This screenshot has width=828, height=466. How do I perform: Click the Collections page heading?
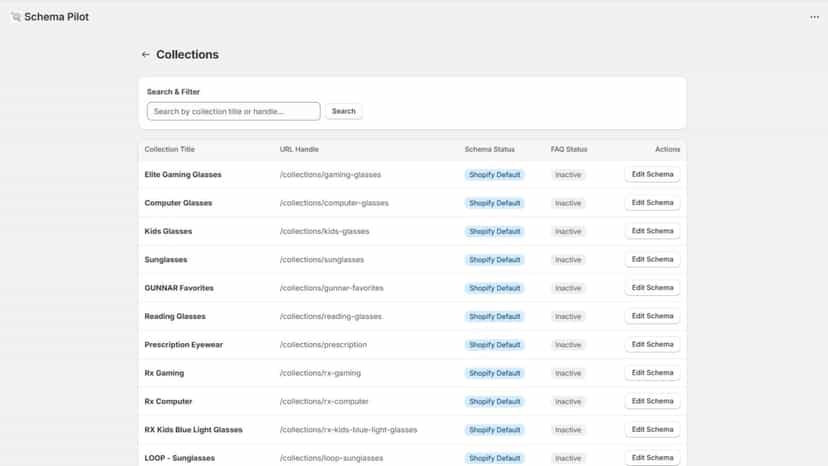(x=187, y=54)
